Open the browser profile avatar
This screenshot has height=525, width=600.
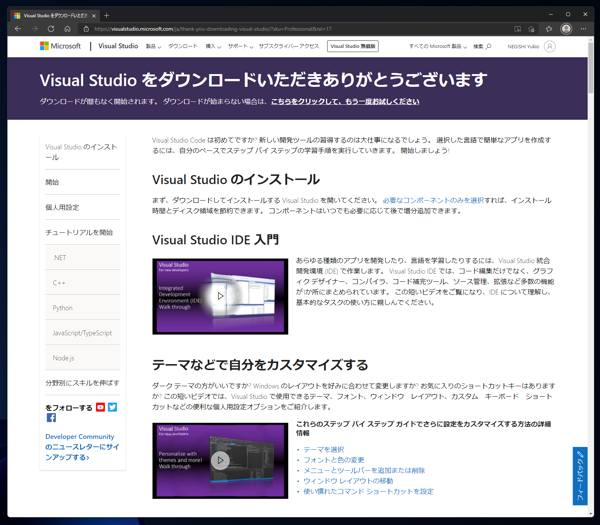(x=566, y=29)
